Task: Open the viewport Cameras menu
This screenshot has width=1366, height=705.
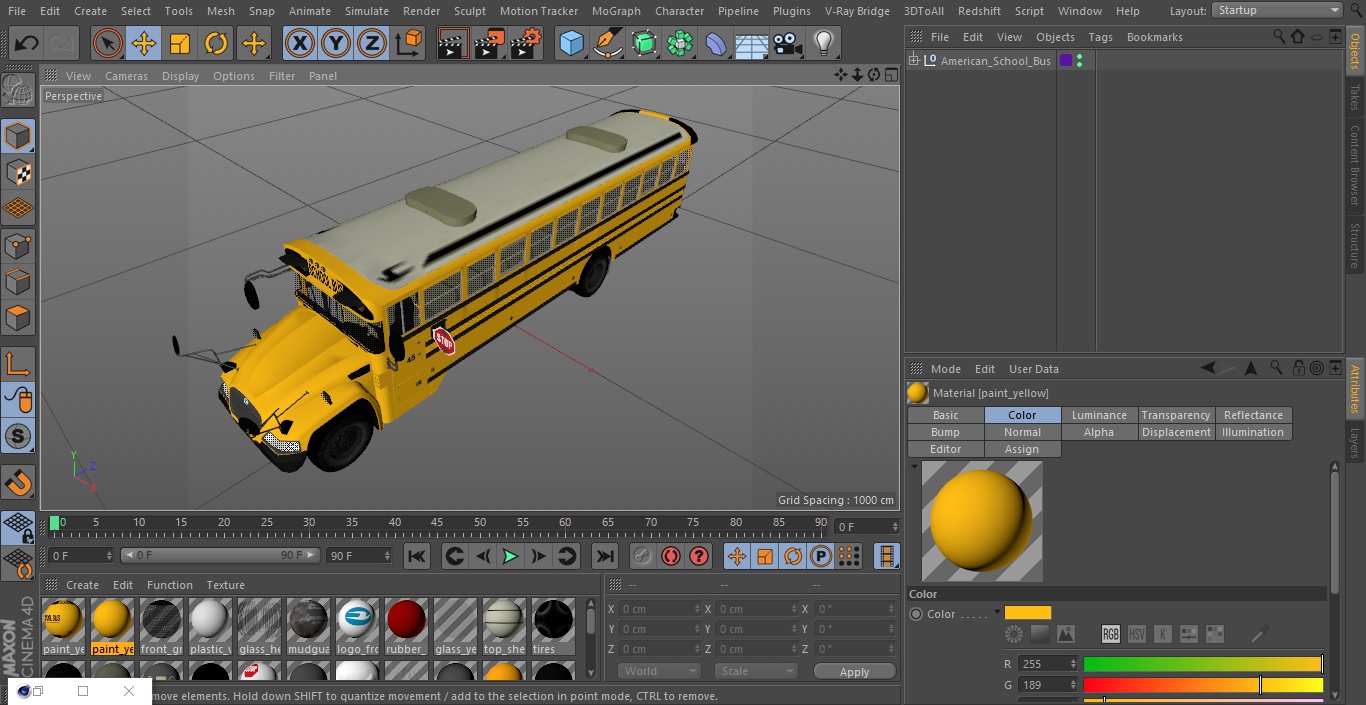Action: click(x=126, y=75)
